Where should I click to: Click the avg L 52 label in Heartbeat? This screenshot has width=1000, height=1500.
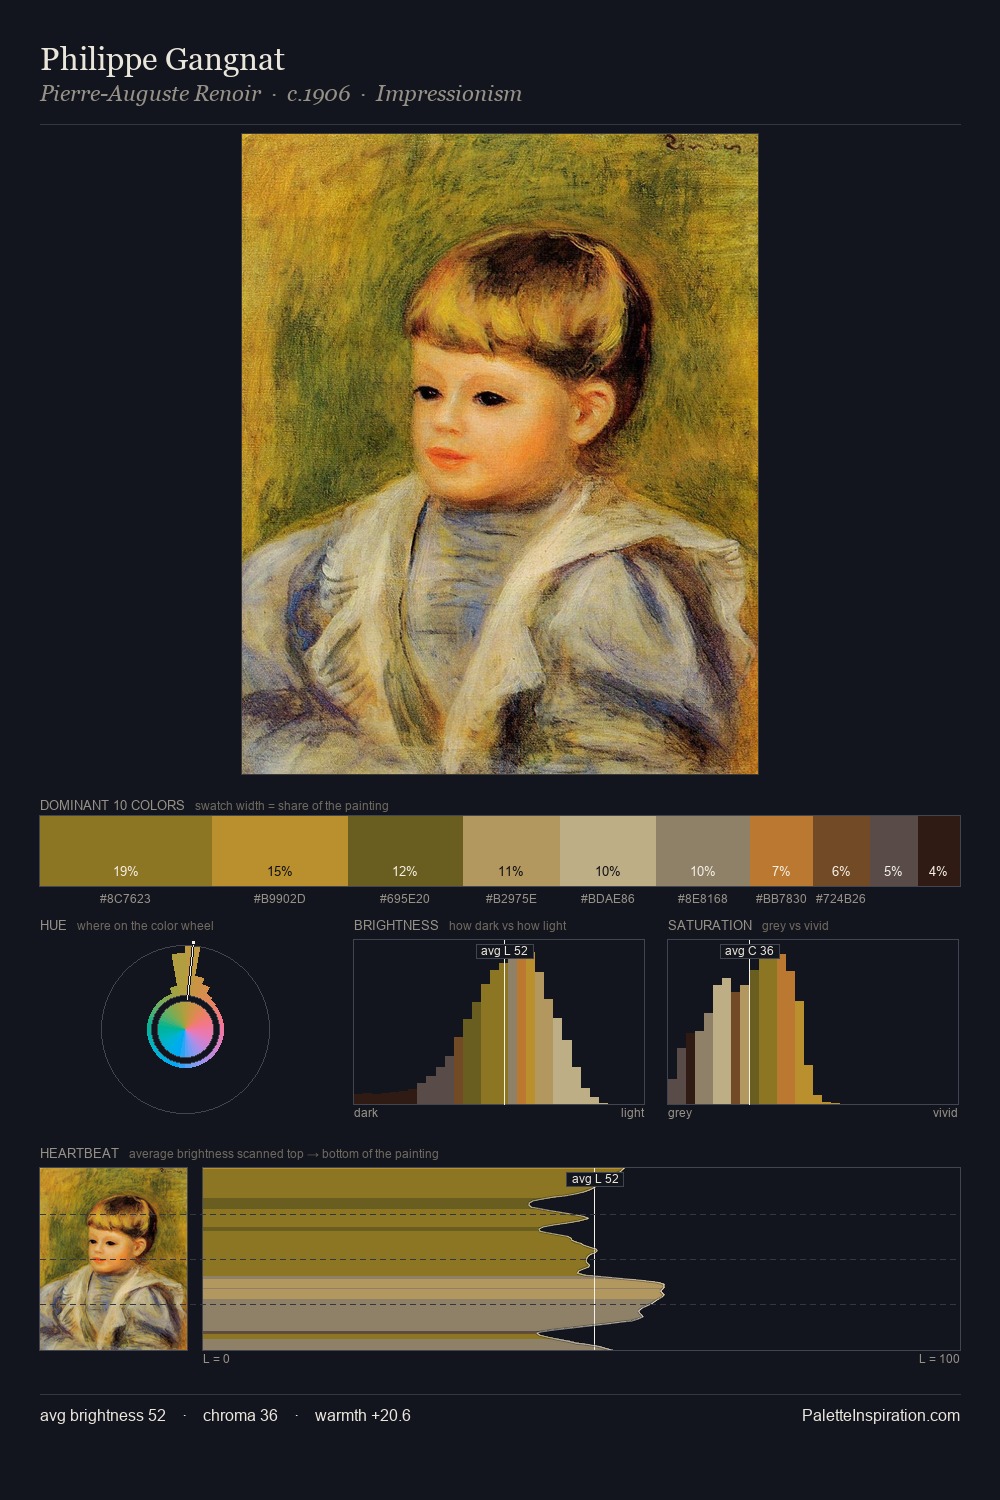coord(595,1179)
